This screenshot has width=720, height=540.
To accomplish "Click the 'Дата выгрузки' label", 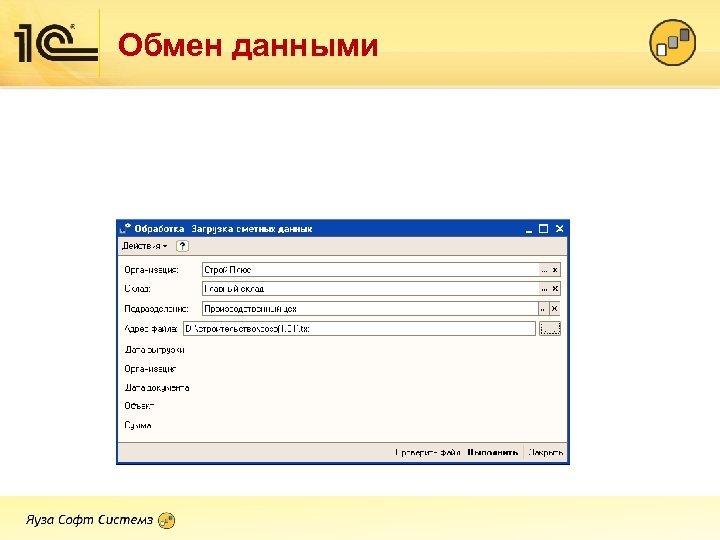I will [x=154, y=350].
